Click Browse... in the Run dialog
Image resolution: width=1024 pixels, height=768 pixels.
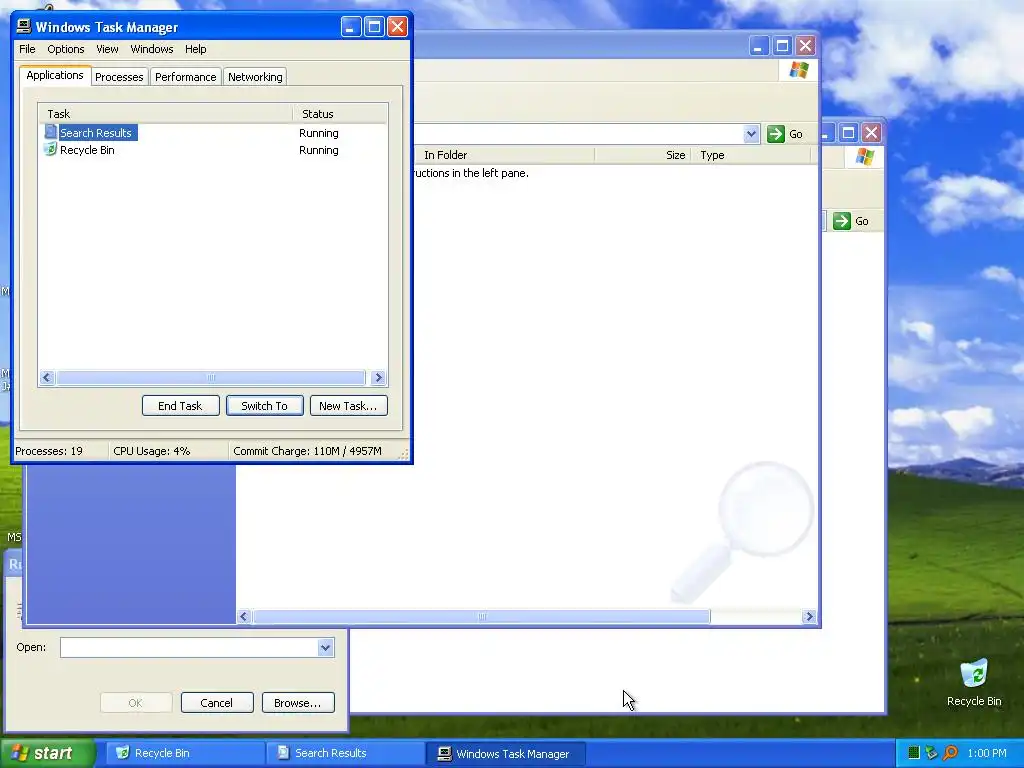tap(298, 703)
